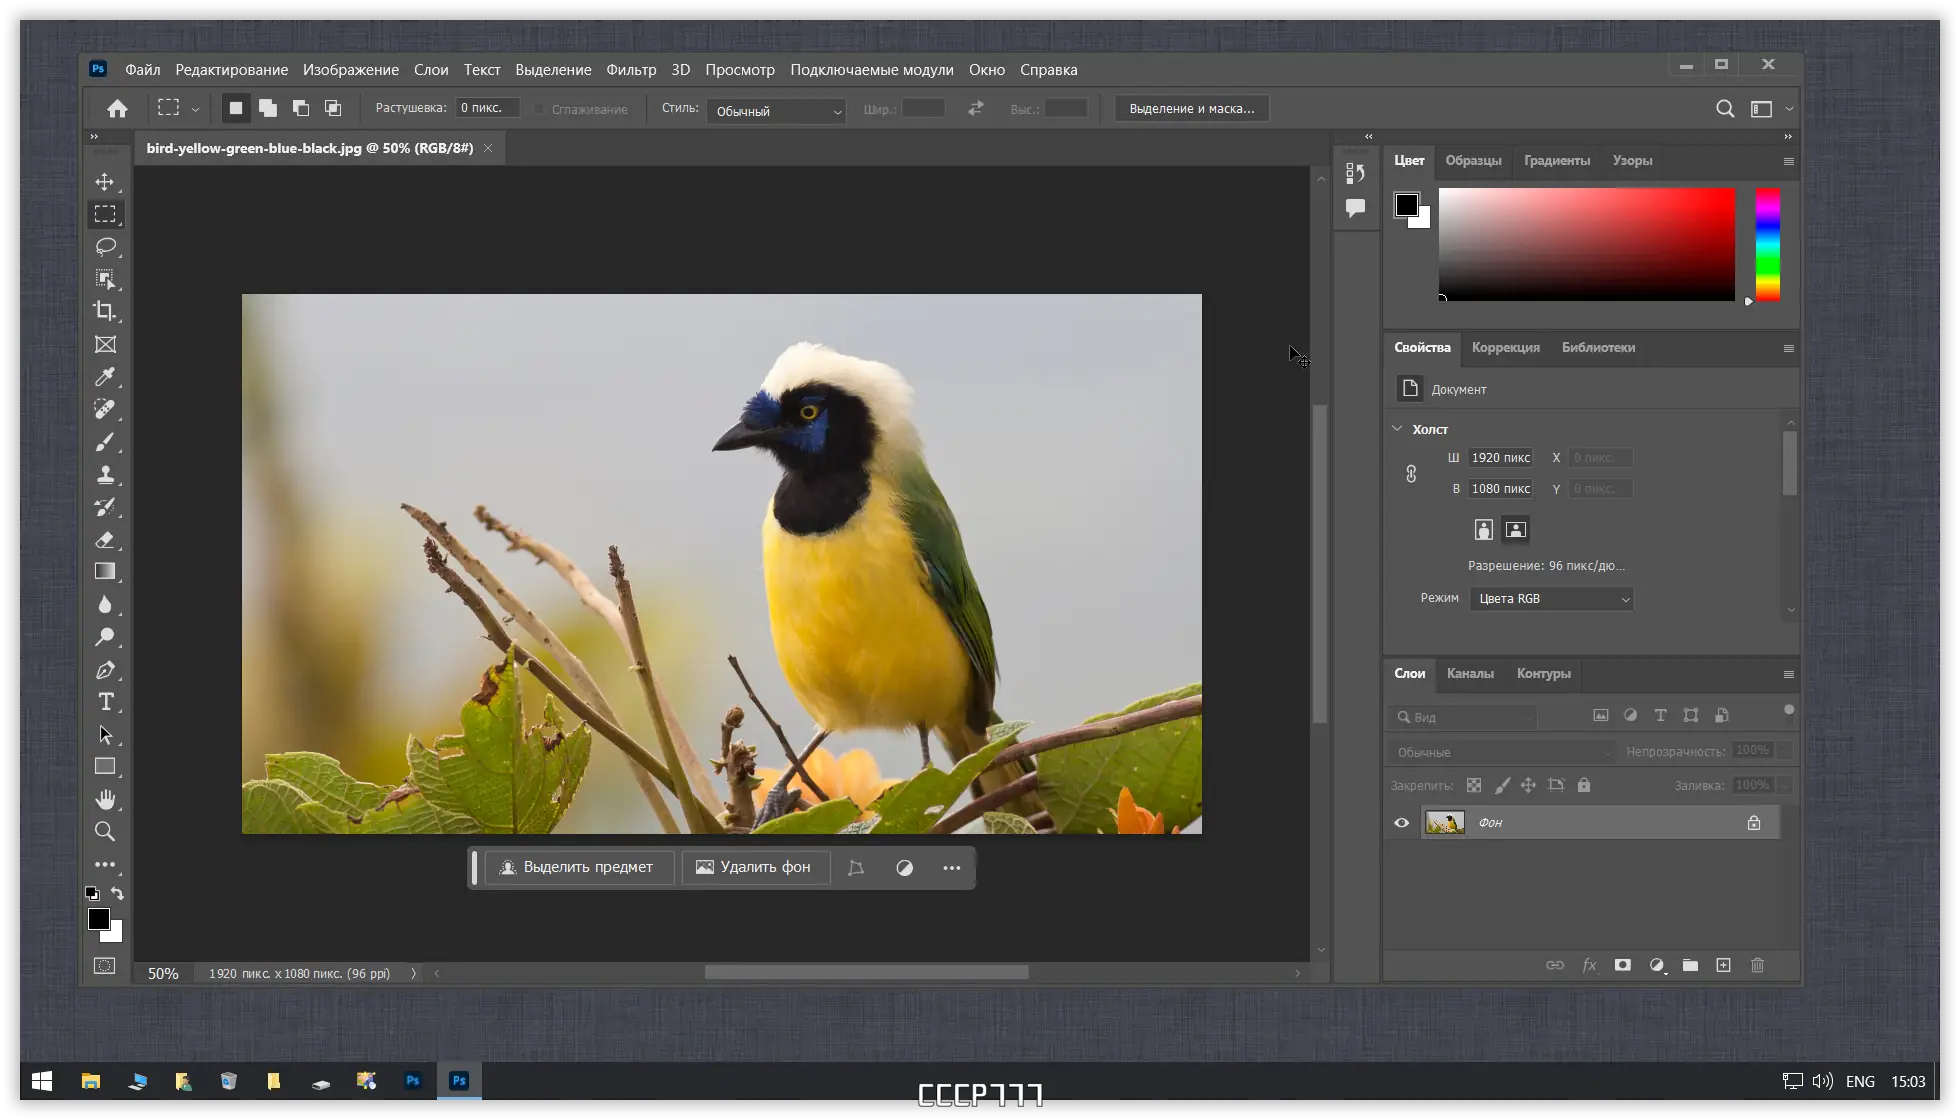Collapse the Холст section

point(1397,429)
